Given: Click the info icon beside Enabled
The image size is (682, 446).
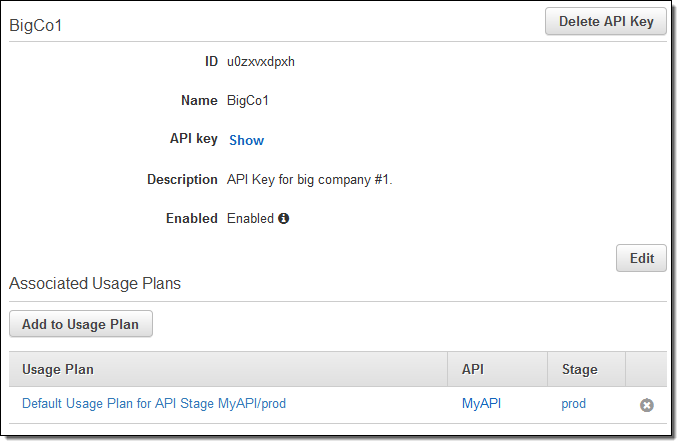Looking at the screenshot, I should [284, 218].
